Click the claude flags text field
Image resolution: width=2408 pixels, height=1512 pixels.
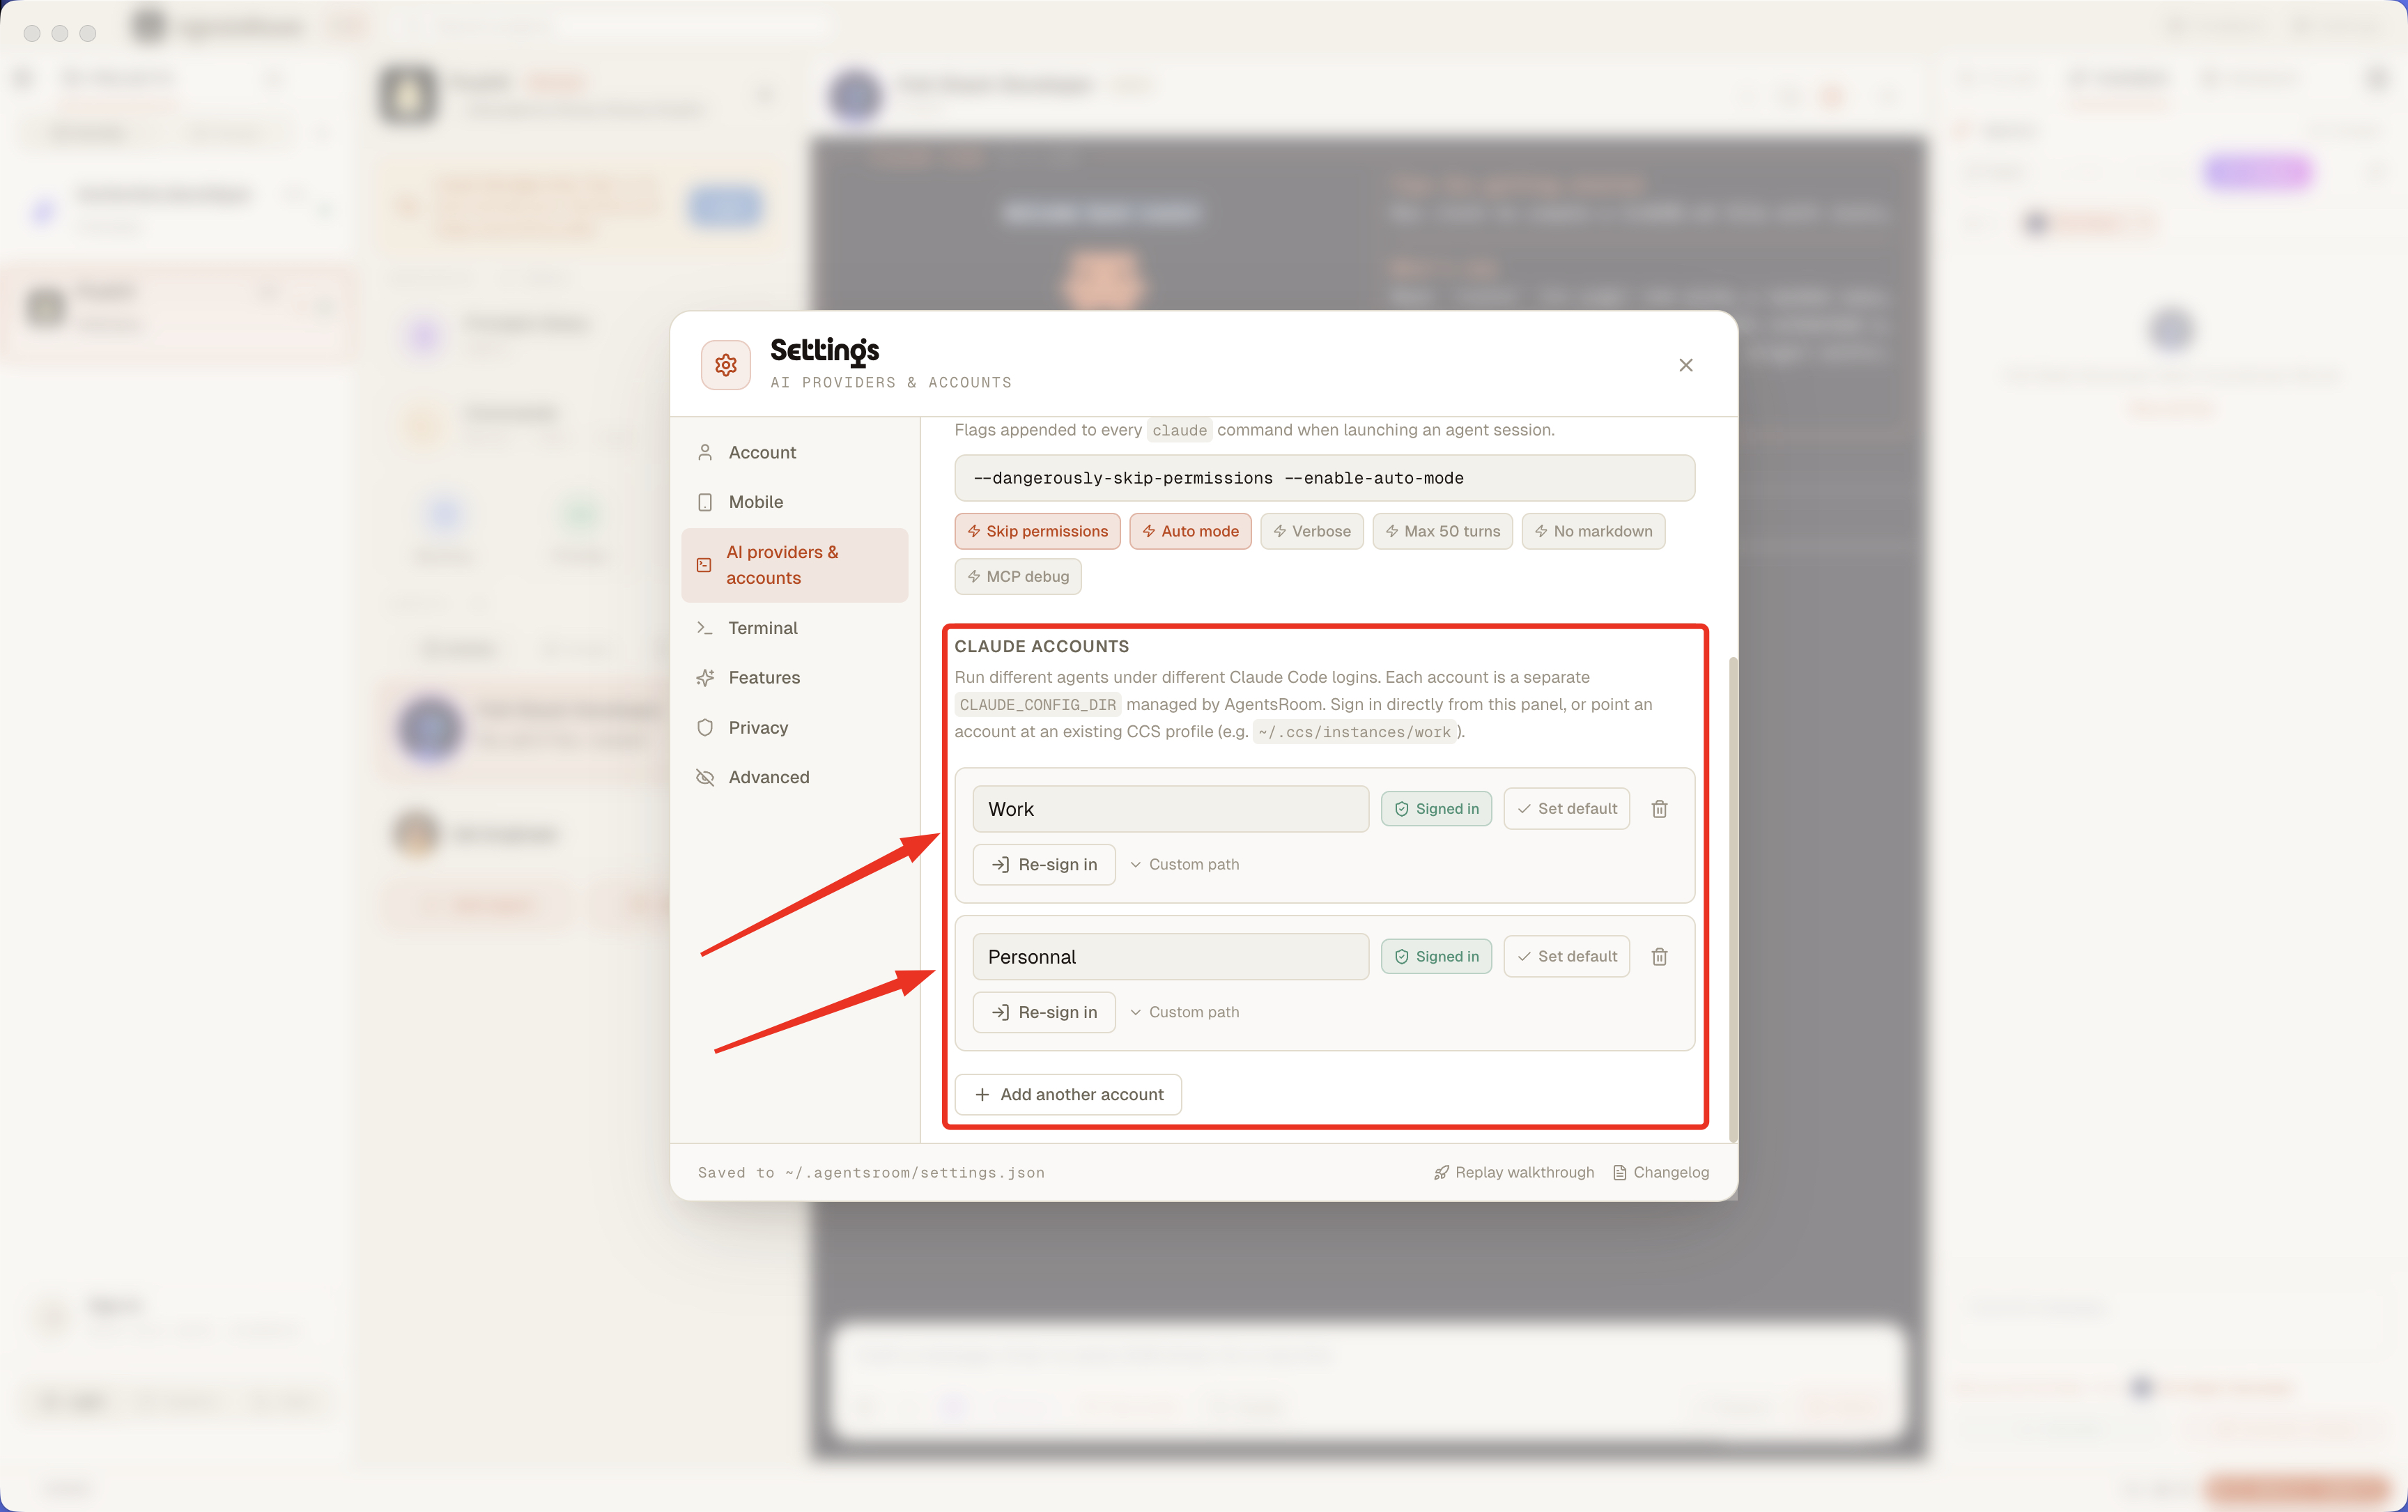pos(1324,478)
